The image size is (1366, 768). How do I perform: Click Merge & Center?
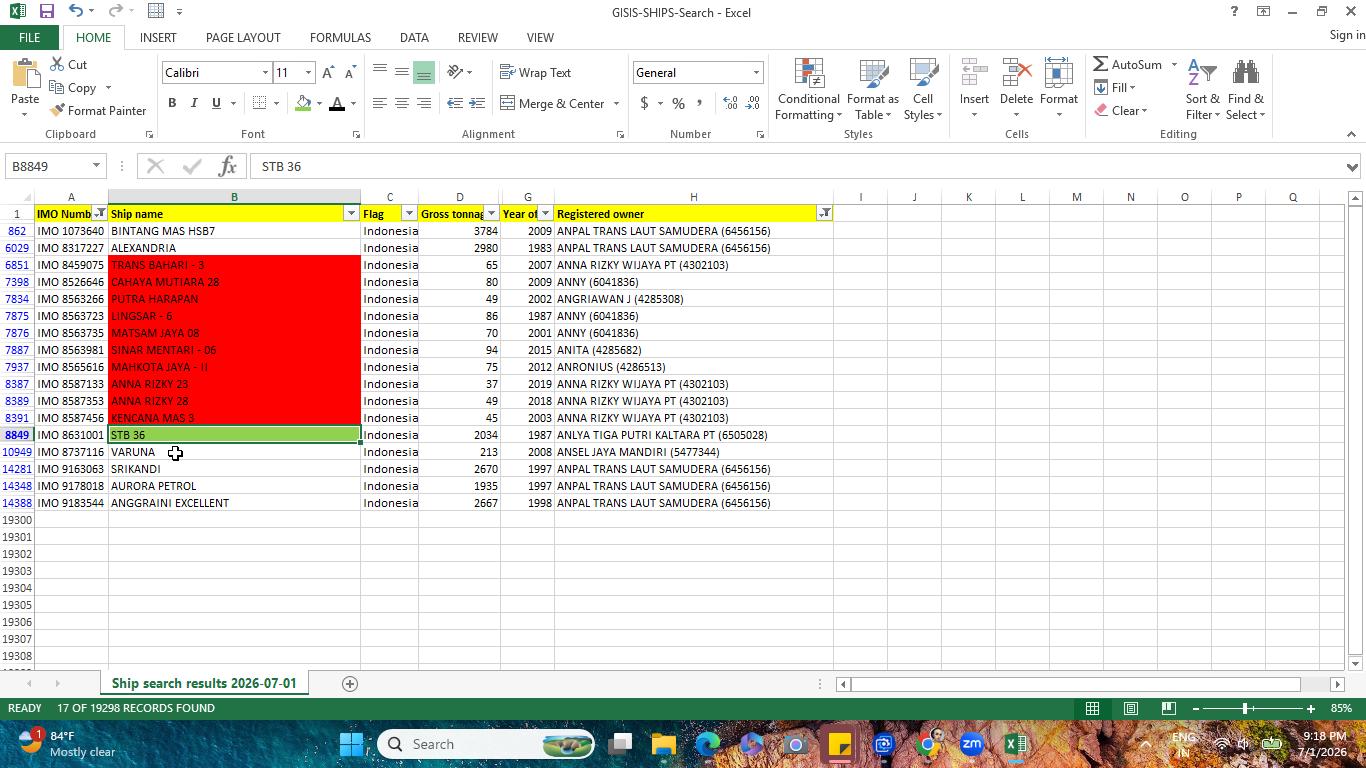click(x=552, y=103)
